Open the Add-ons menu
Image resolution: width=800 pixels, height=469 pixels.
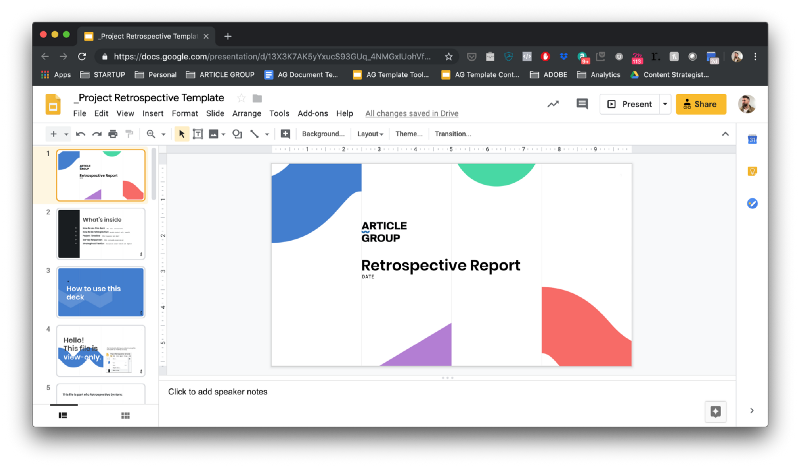click(313, 113)
